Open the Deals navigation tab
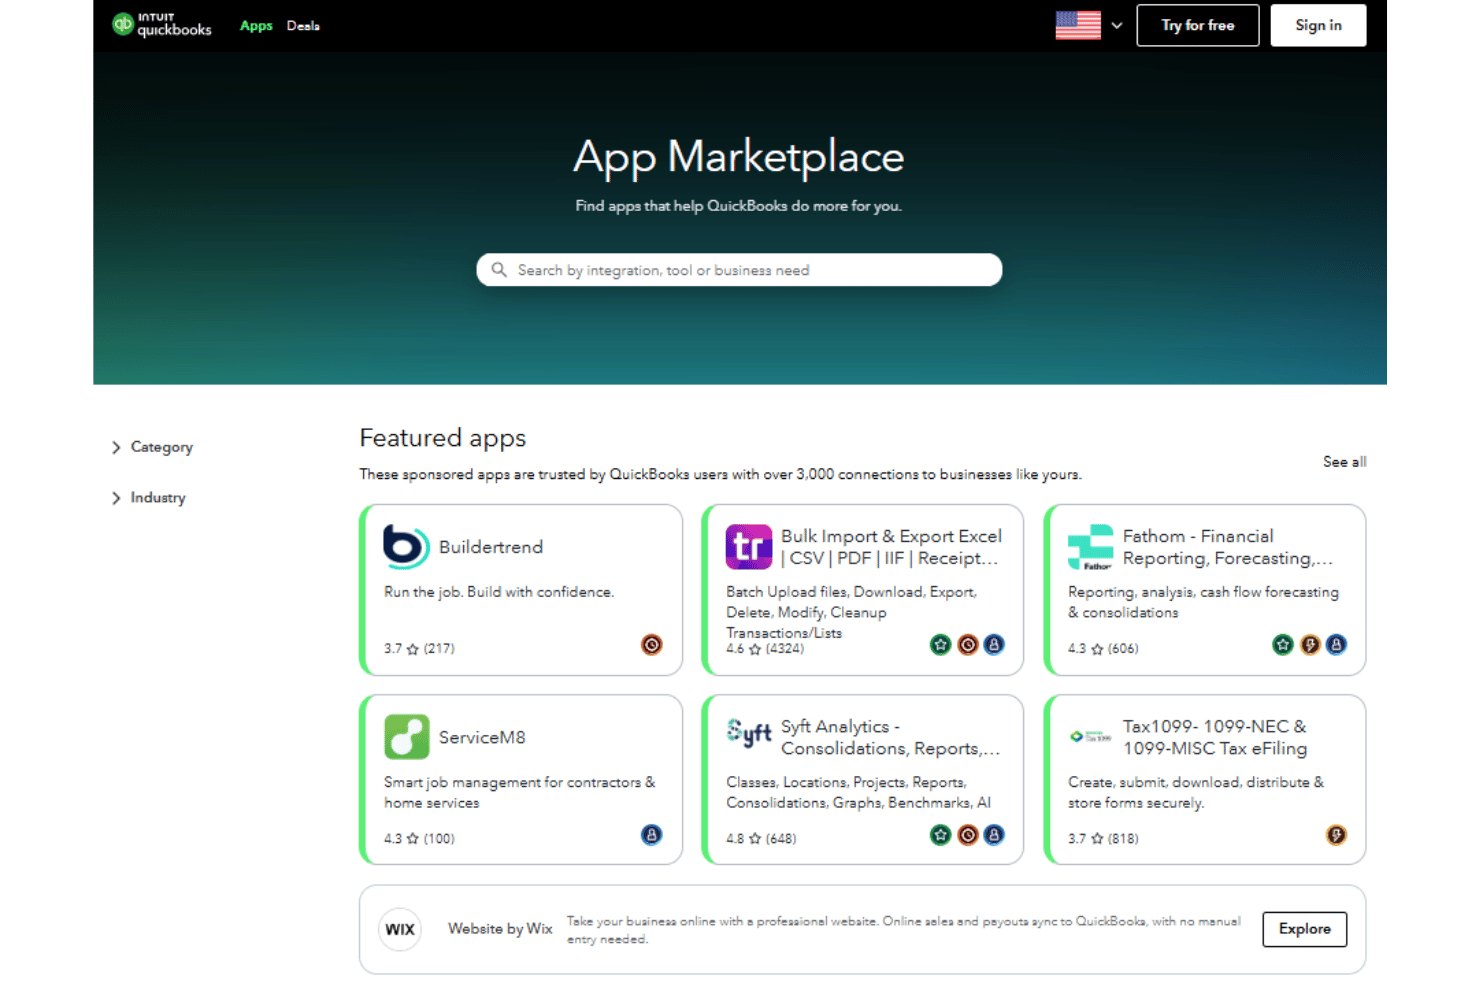This screenshot has width=1480, height=987. pyautogui.click(x=303, y=26)
